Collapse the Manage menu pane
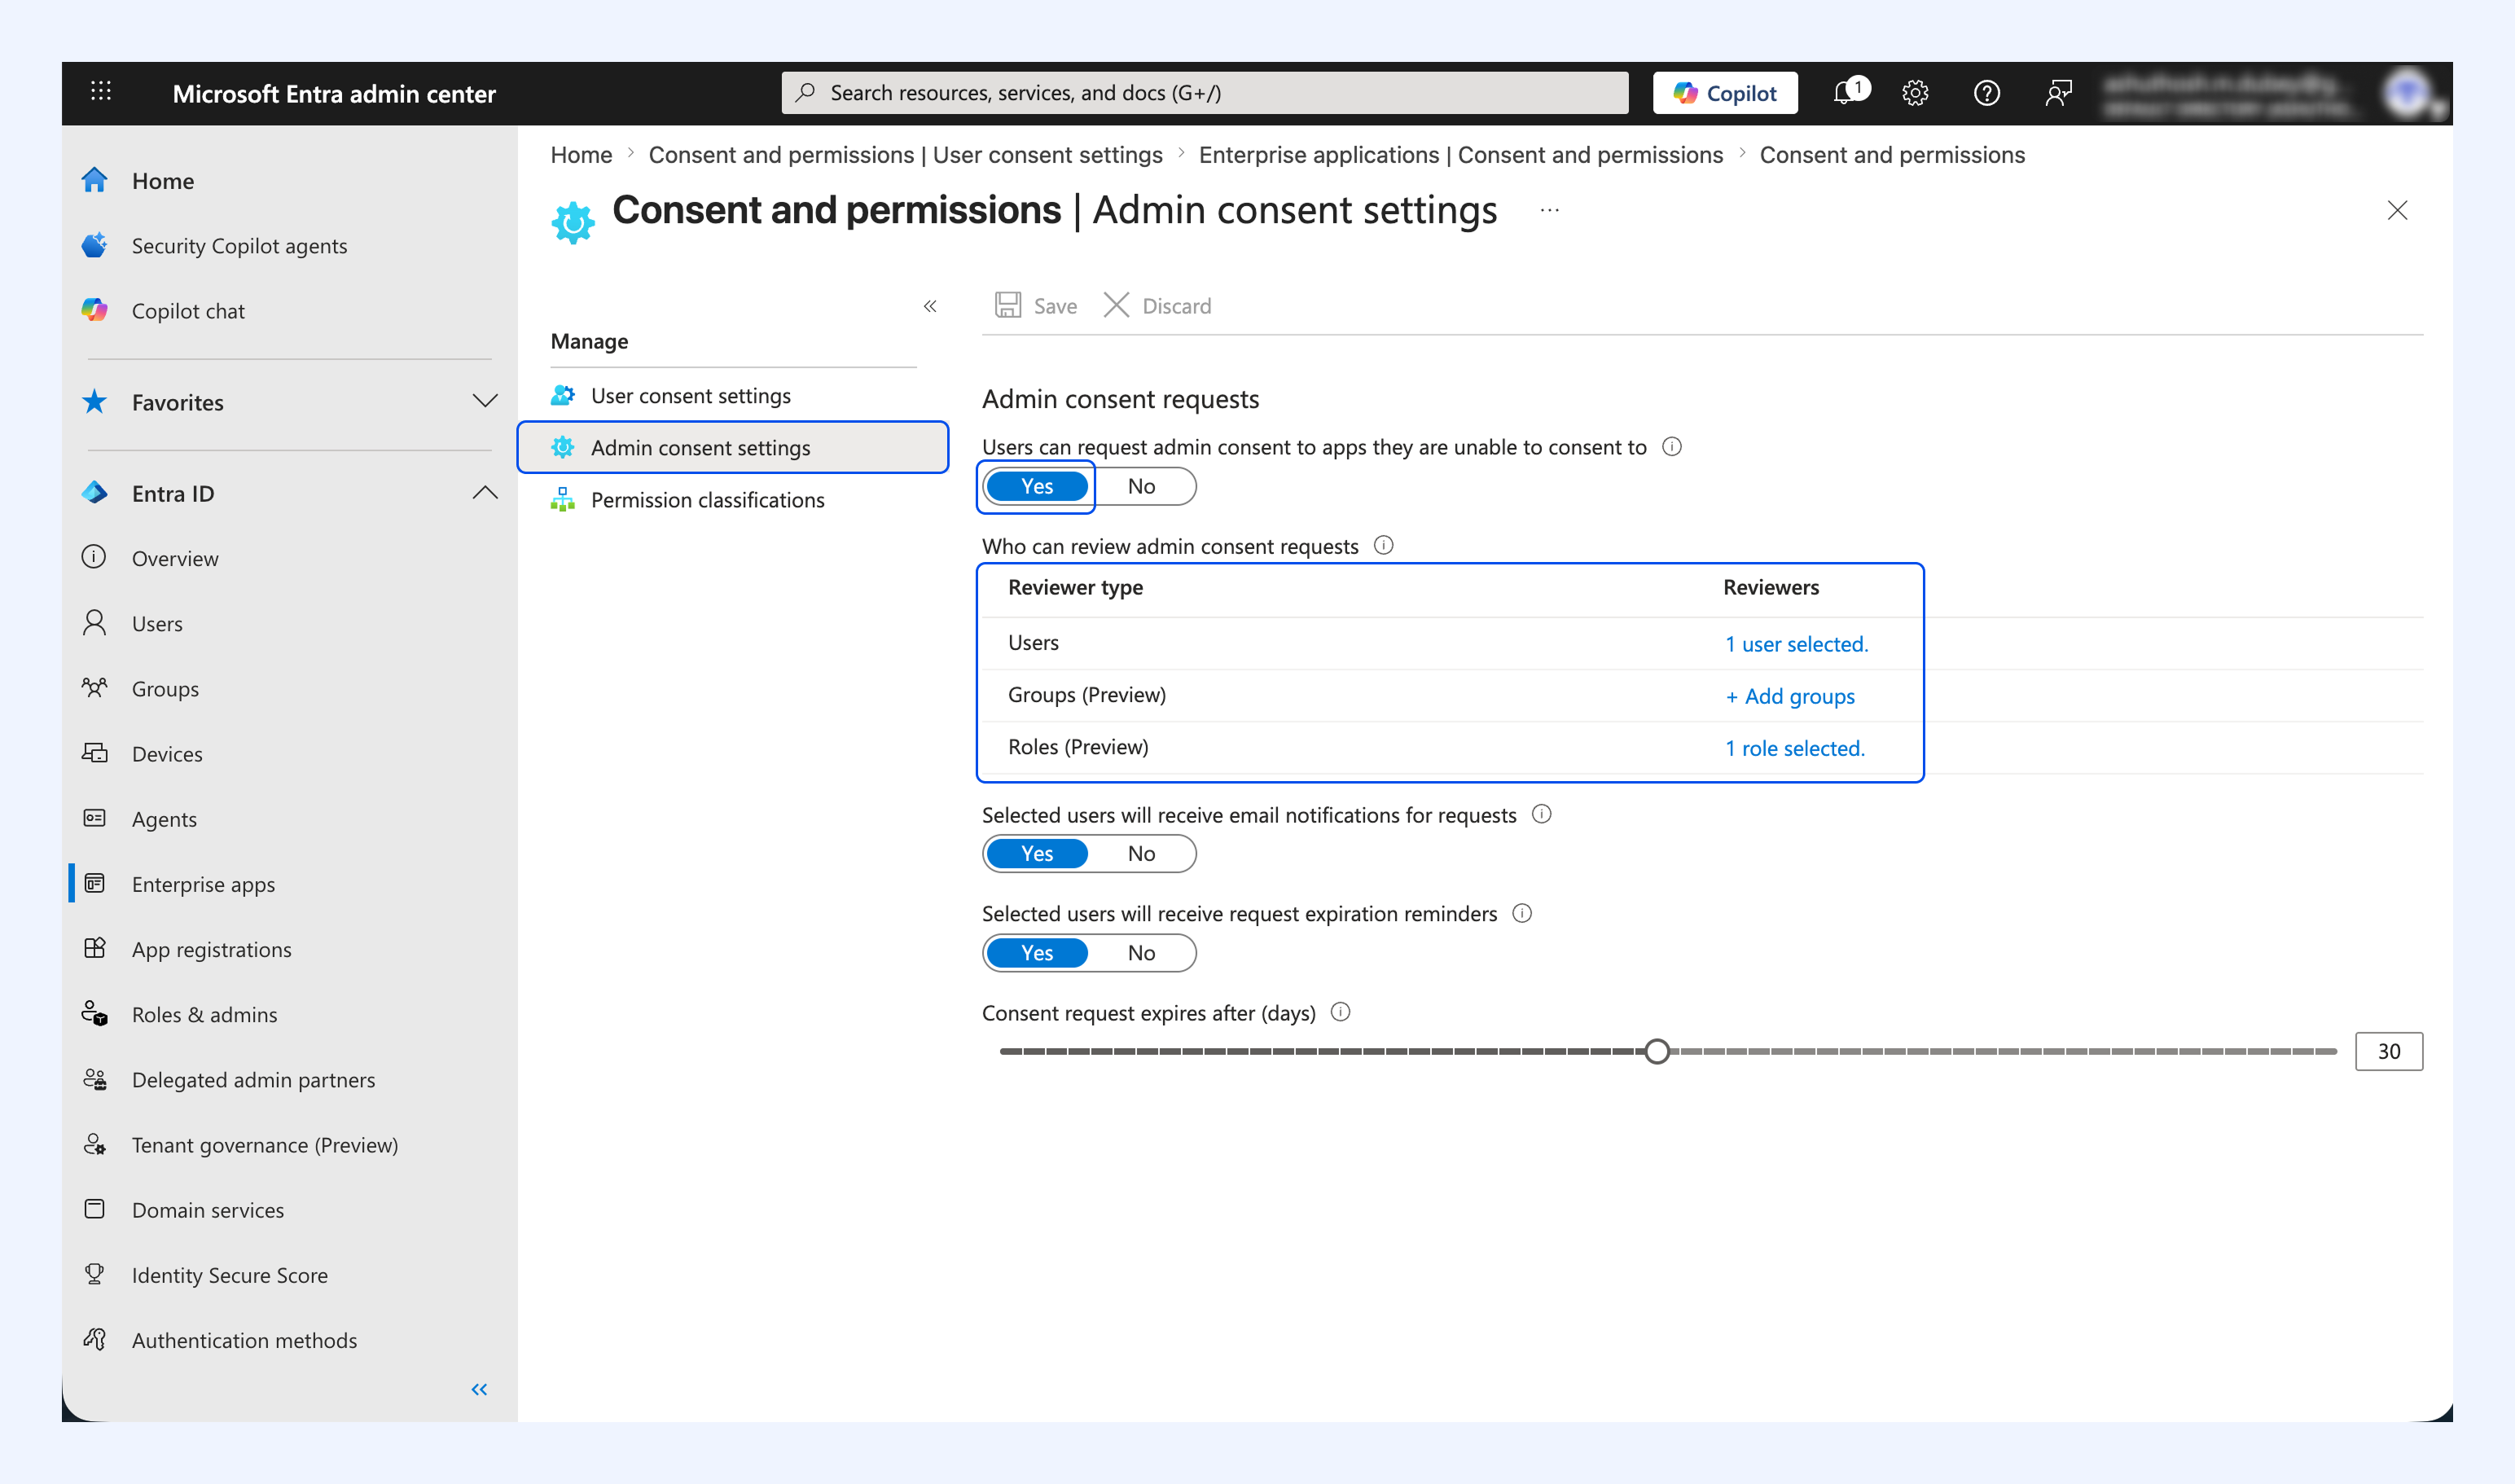The height and width of the screenshot is (1484, 2515). tap(930, 306)
